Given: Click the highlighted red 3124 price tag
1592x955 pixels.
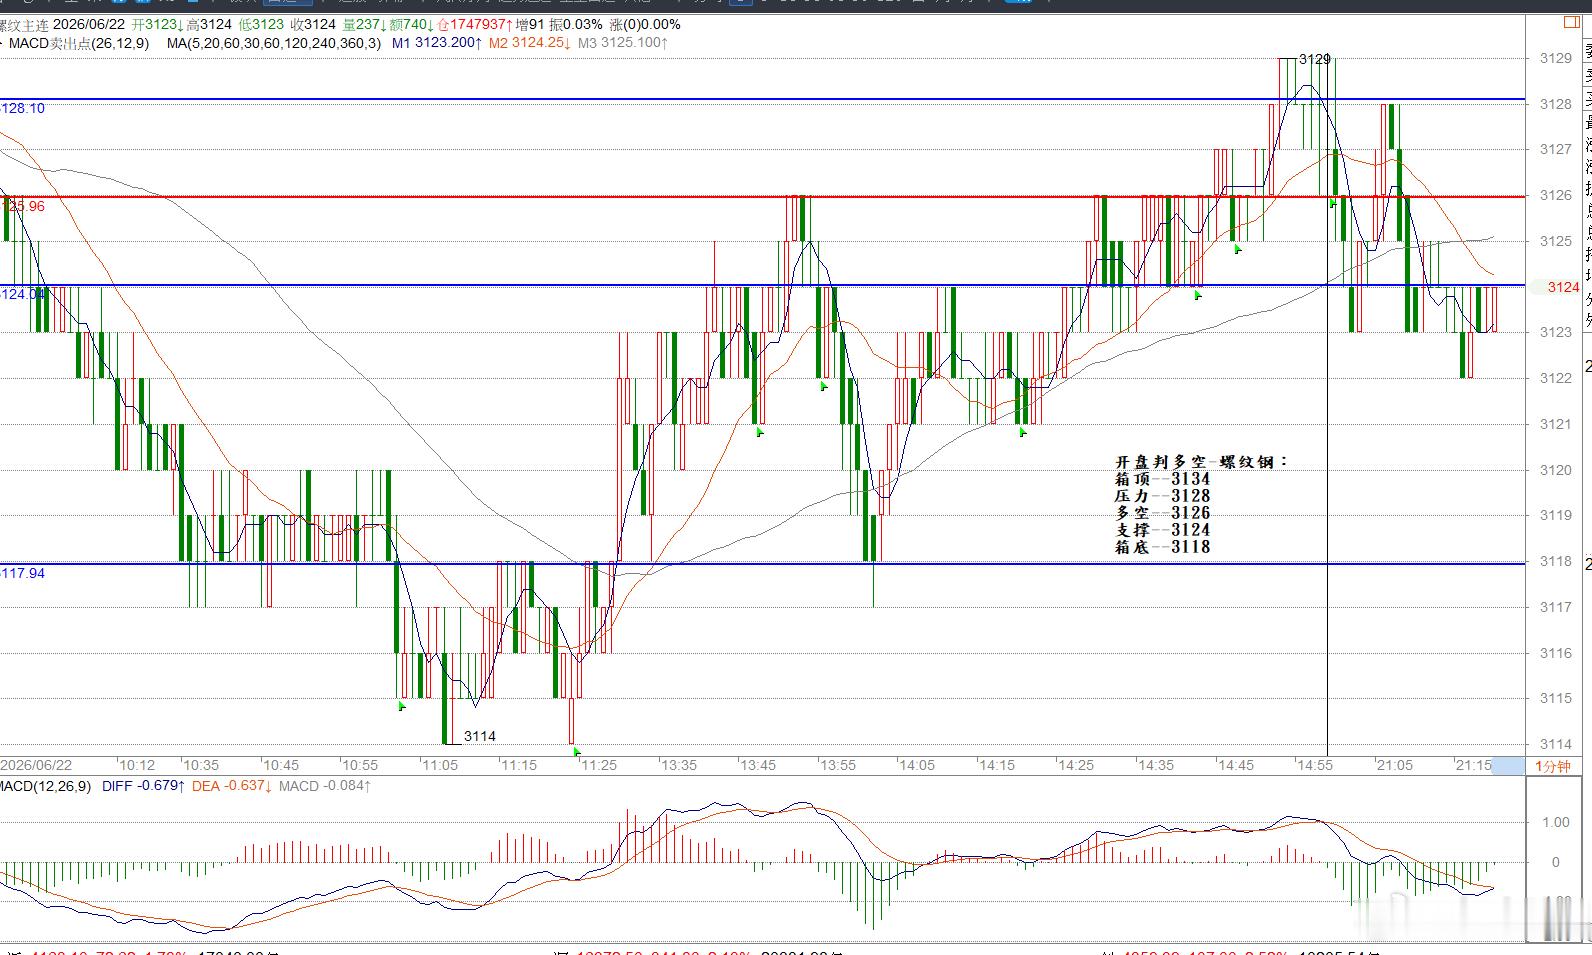Looking at the screenshot, I should [1563, 287].
